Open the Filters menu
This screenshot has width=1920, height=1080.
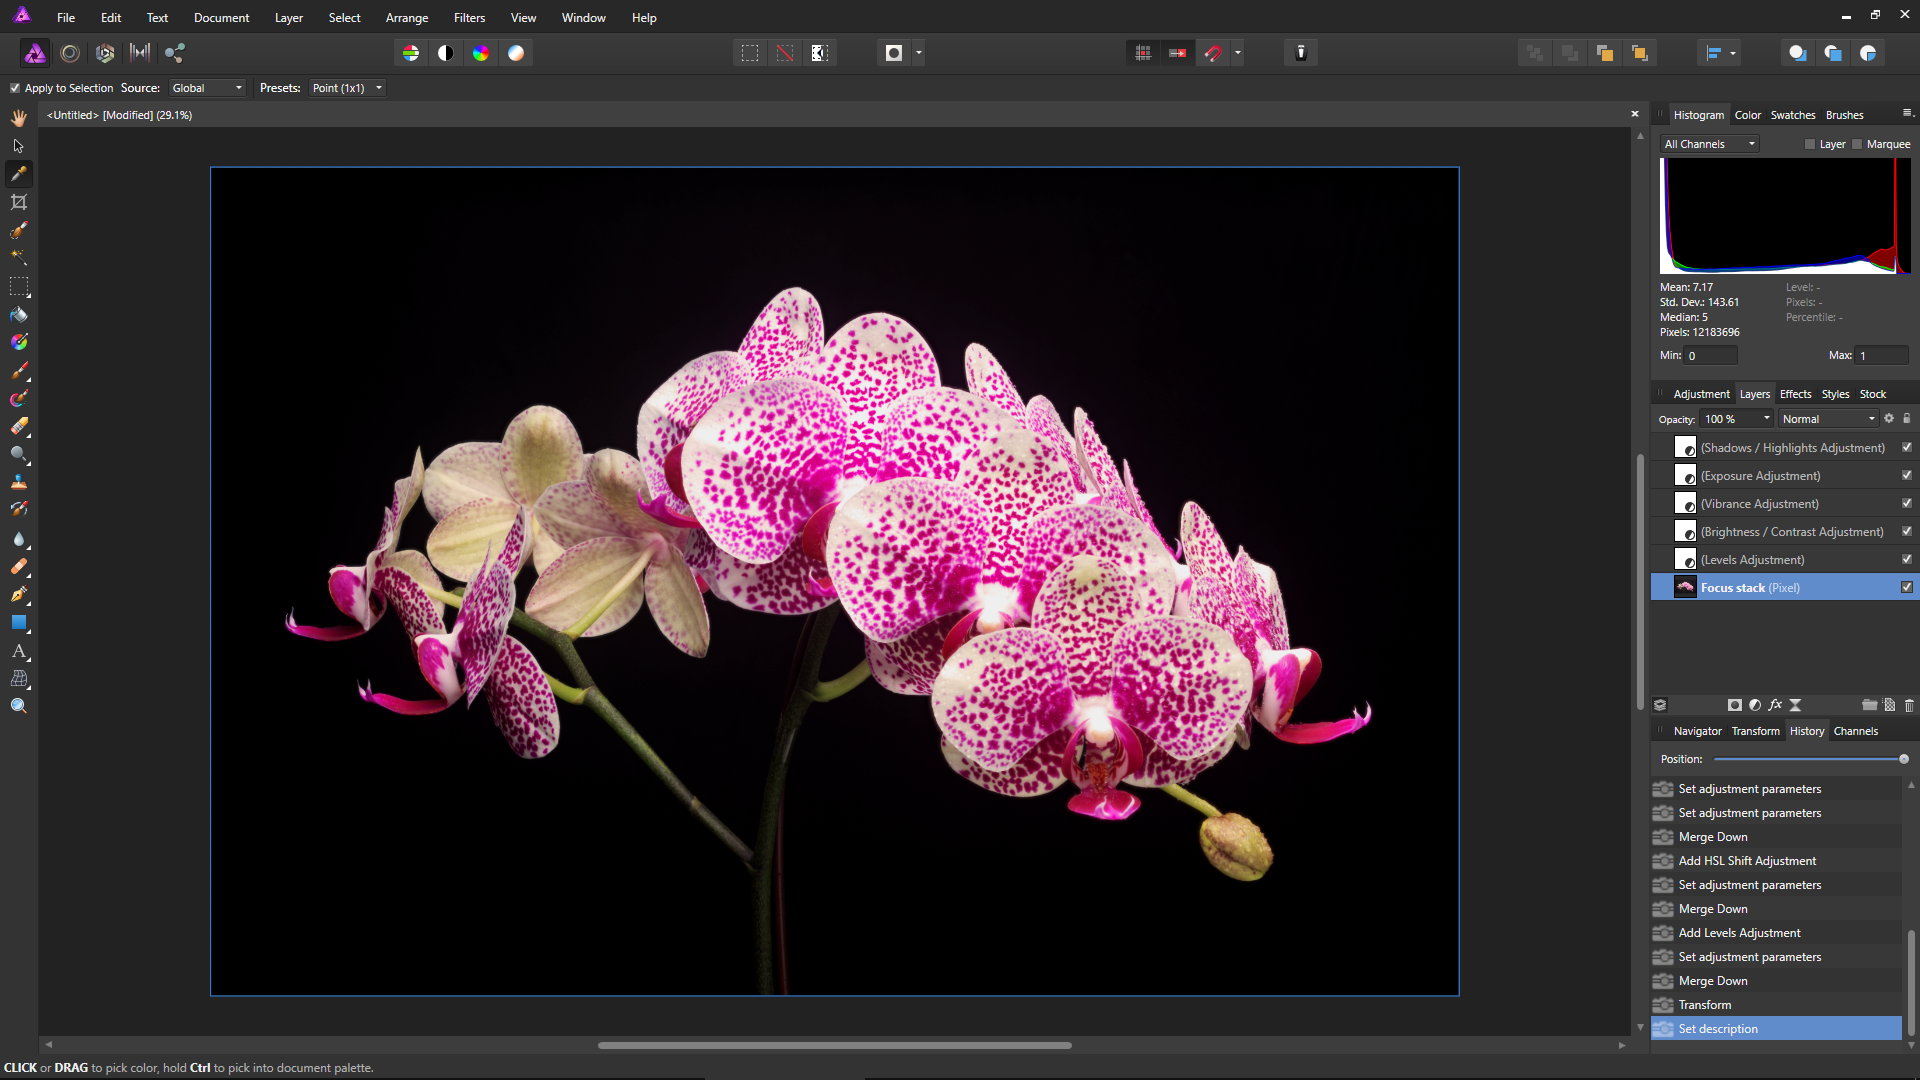pos(469,18)
